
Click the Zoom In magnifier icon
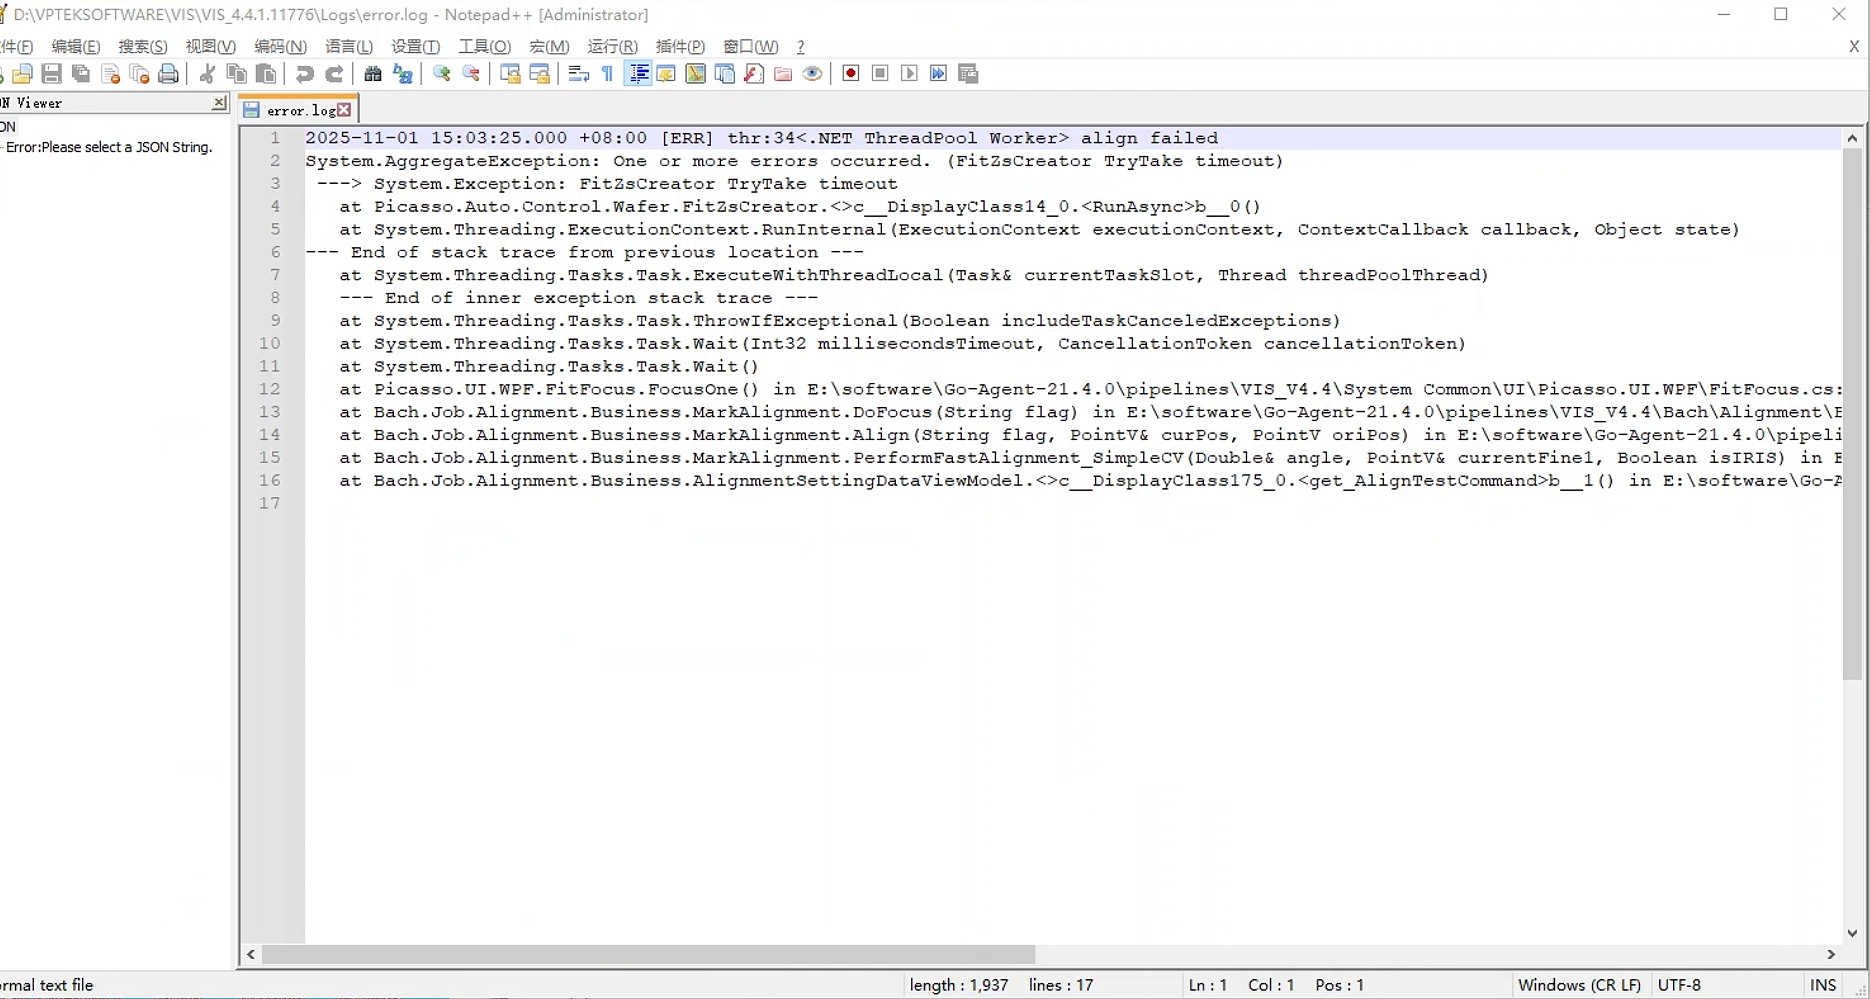coord(441,74)
